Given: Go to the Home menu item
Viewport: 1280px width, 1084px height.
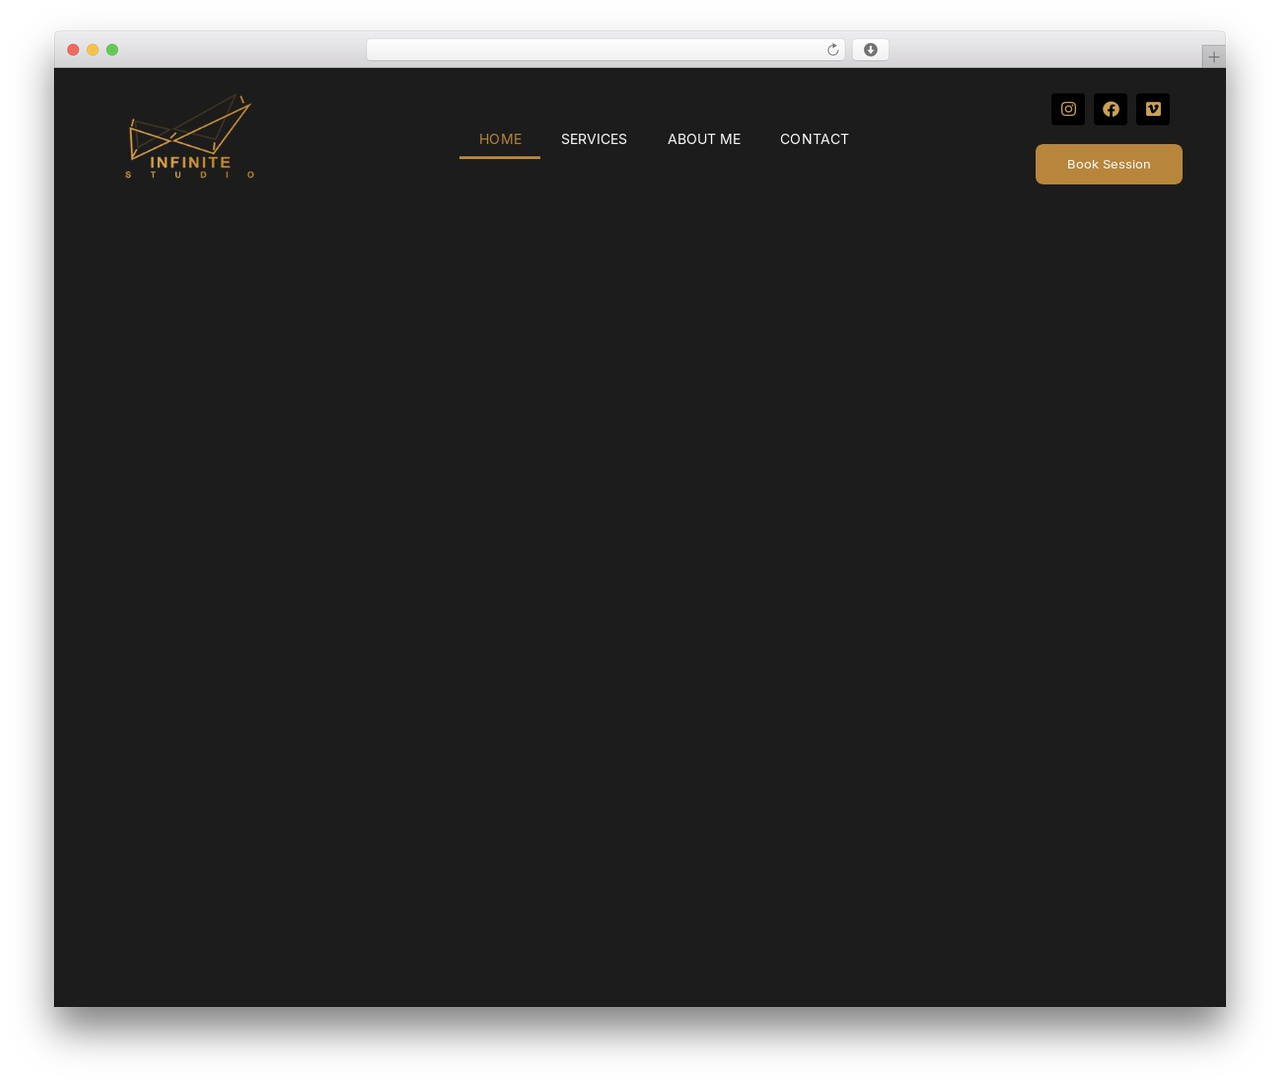Looking at the screenshot, I should click(500, 139).
